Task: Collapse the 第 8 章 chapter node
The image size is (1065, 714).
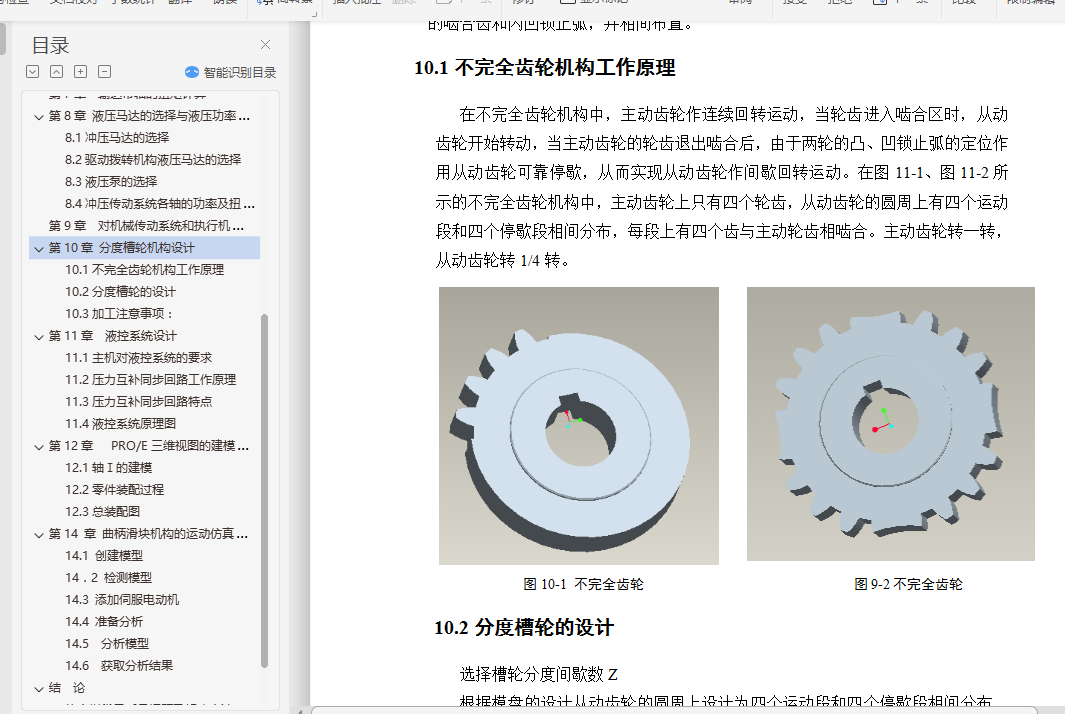Action: (x=39, y=117)
